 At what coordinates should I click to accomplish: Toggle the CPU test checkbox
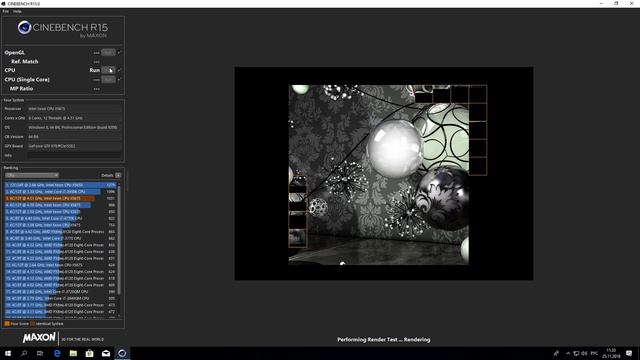click(119, 70)
